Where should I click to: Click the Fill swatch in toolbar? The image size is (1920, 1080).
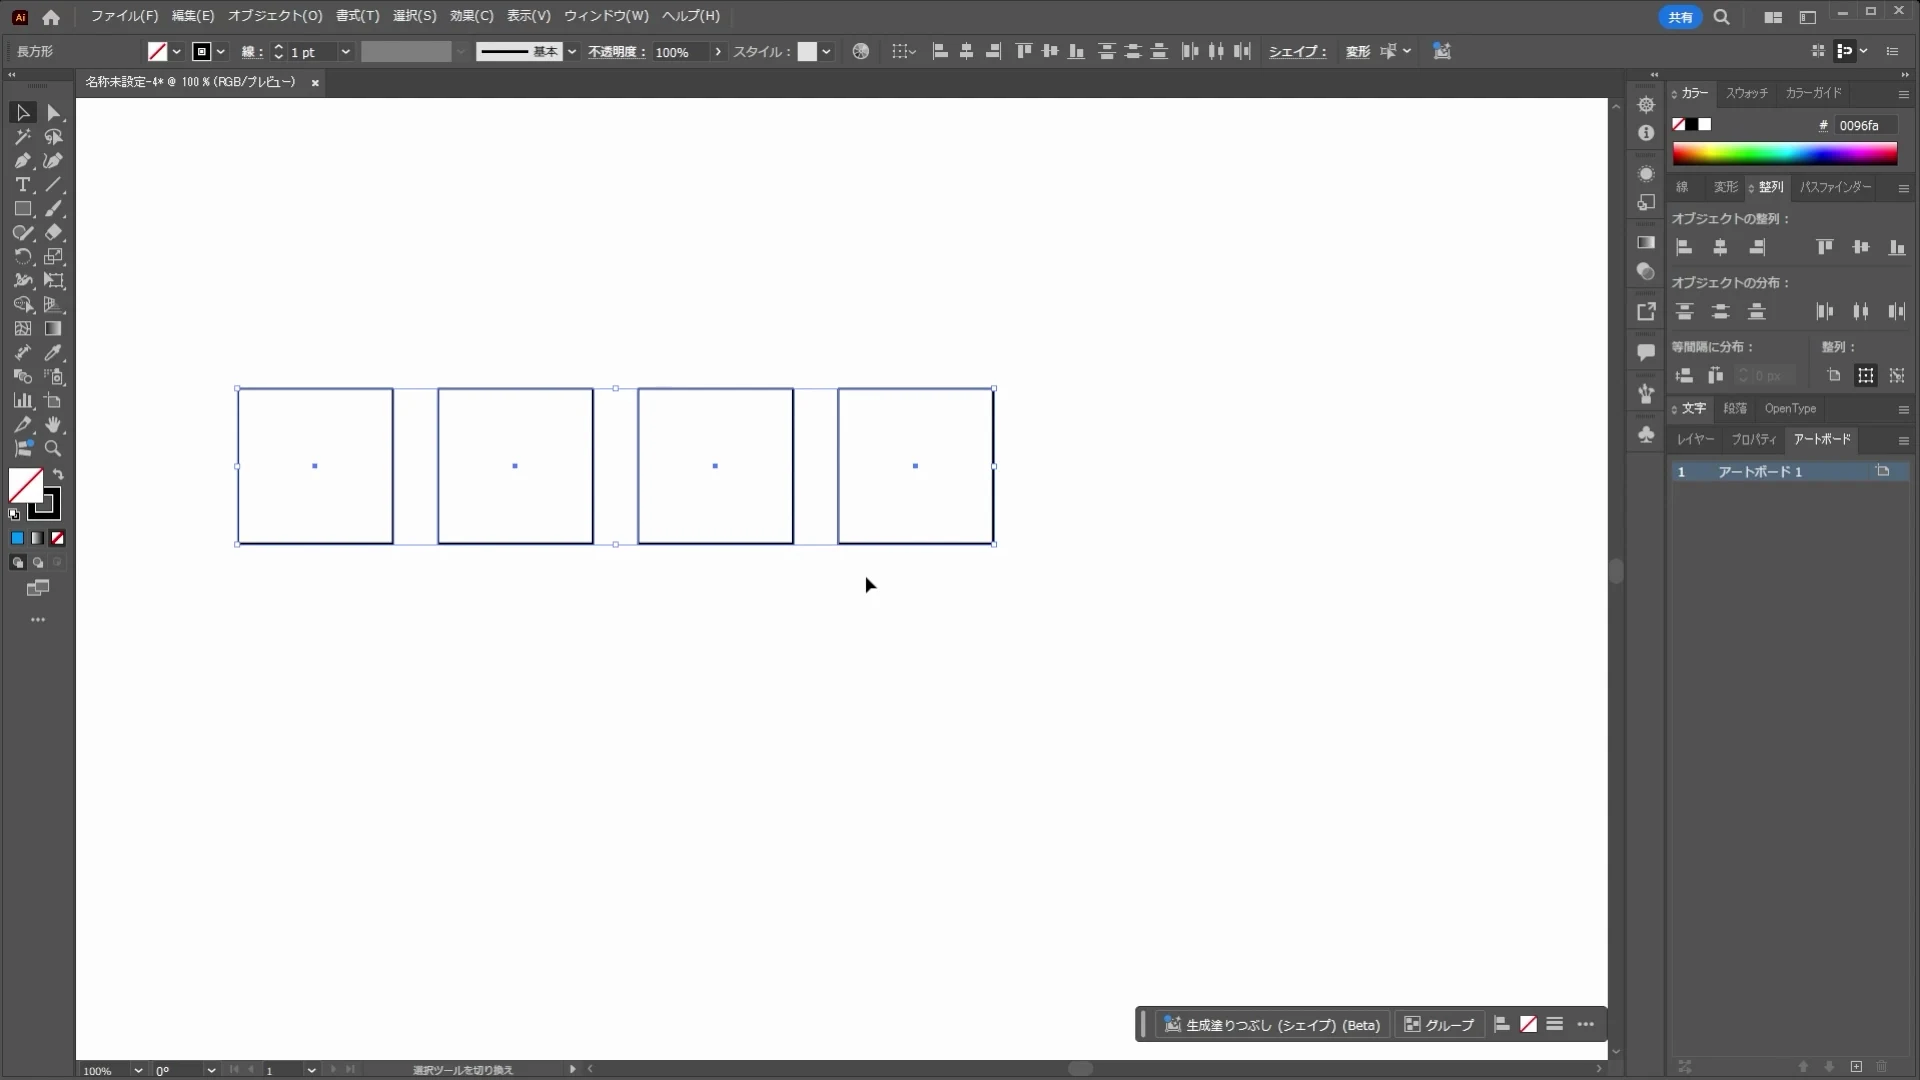click(26, 486)
